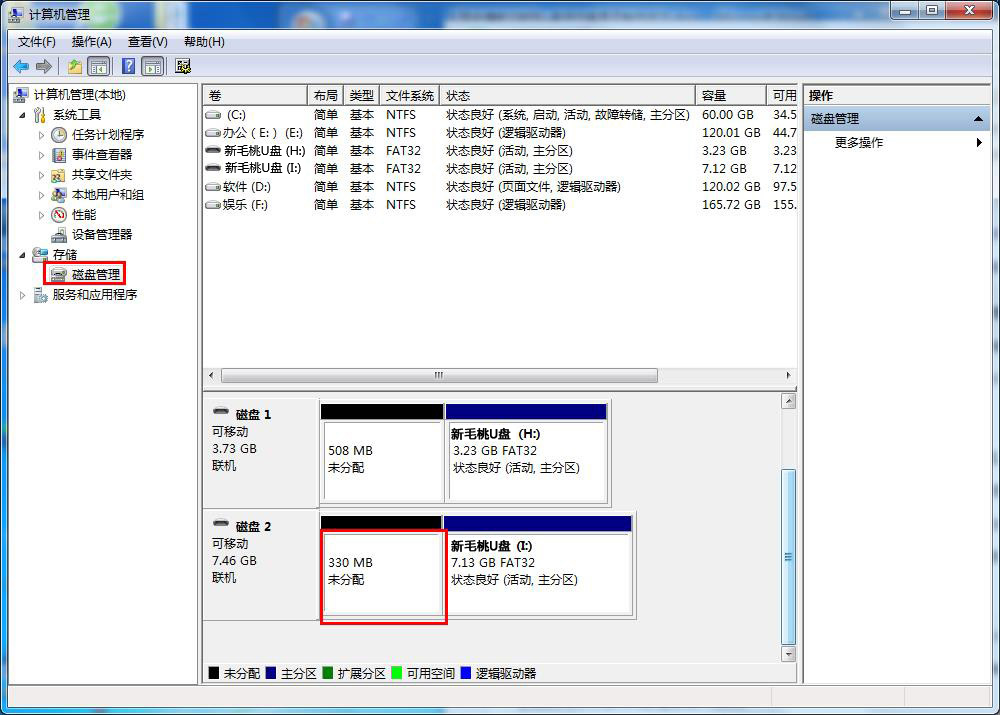Expand the 事件查看器 node arrow
The image size is (1000, 715).
click(41, 155)
